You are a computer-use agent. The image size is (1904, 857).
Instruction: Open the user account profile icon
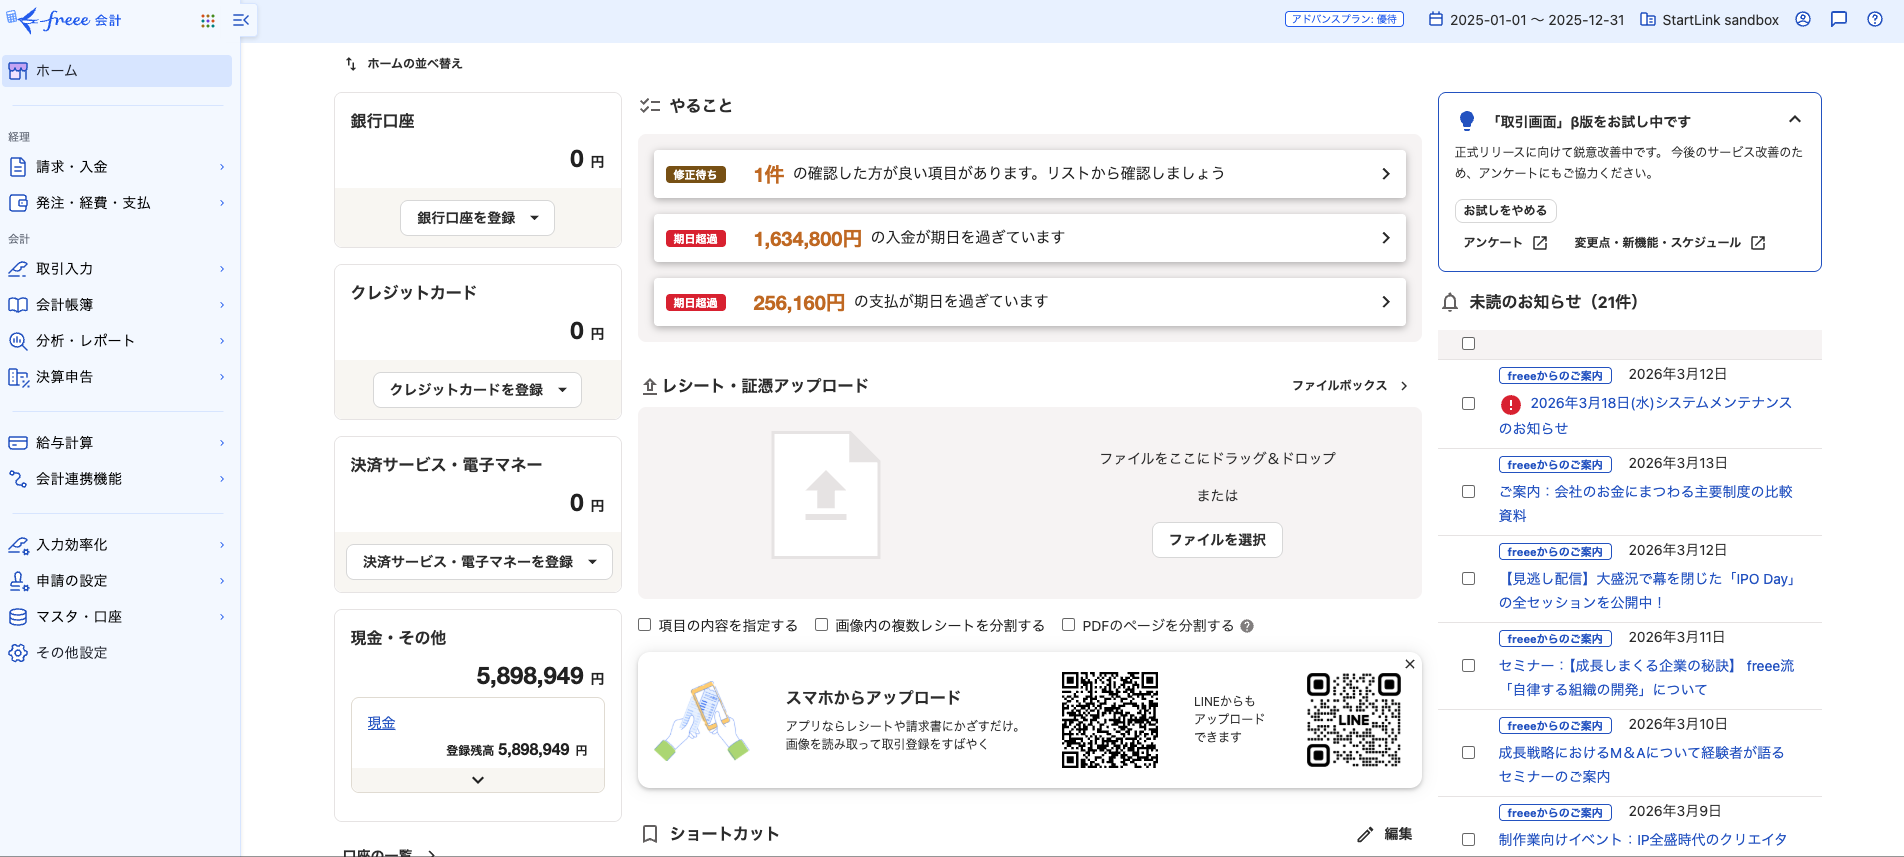point(1803,19)
